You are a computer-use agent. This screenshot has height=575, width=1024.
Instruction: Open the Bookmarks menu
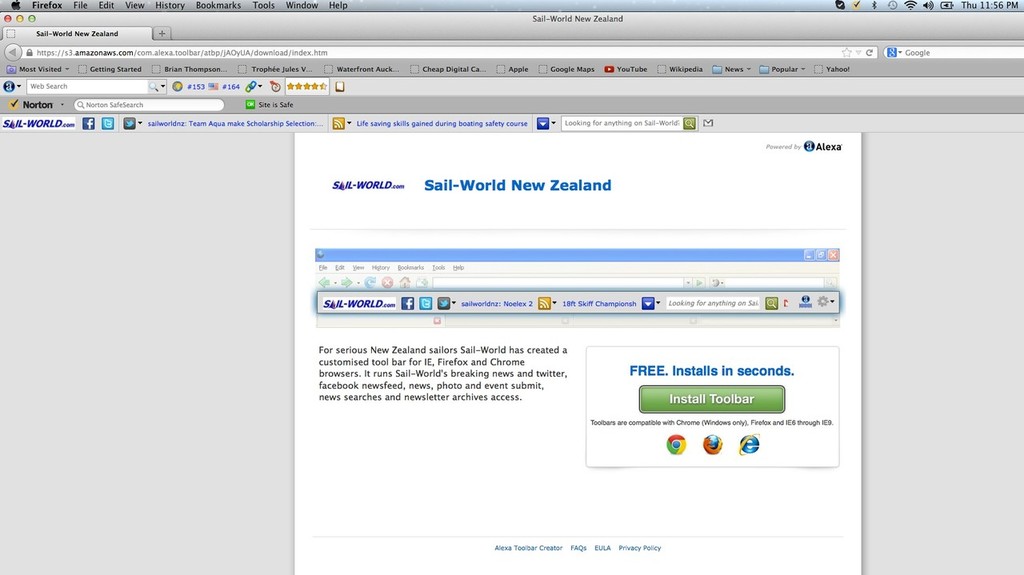tap(218, 5)
